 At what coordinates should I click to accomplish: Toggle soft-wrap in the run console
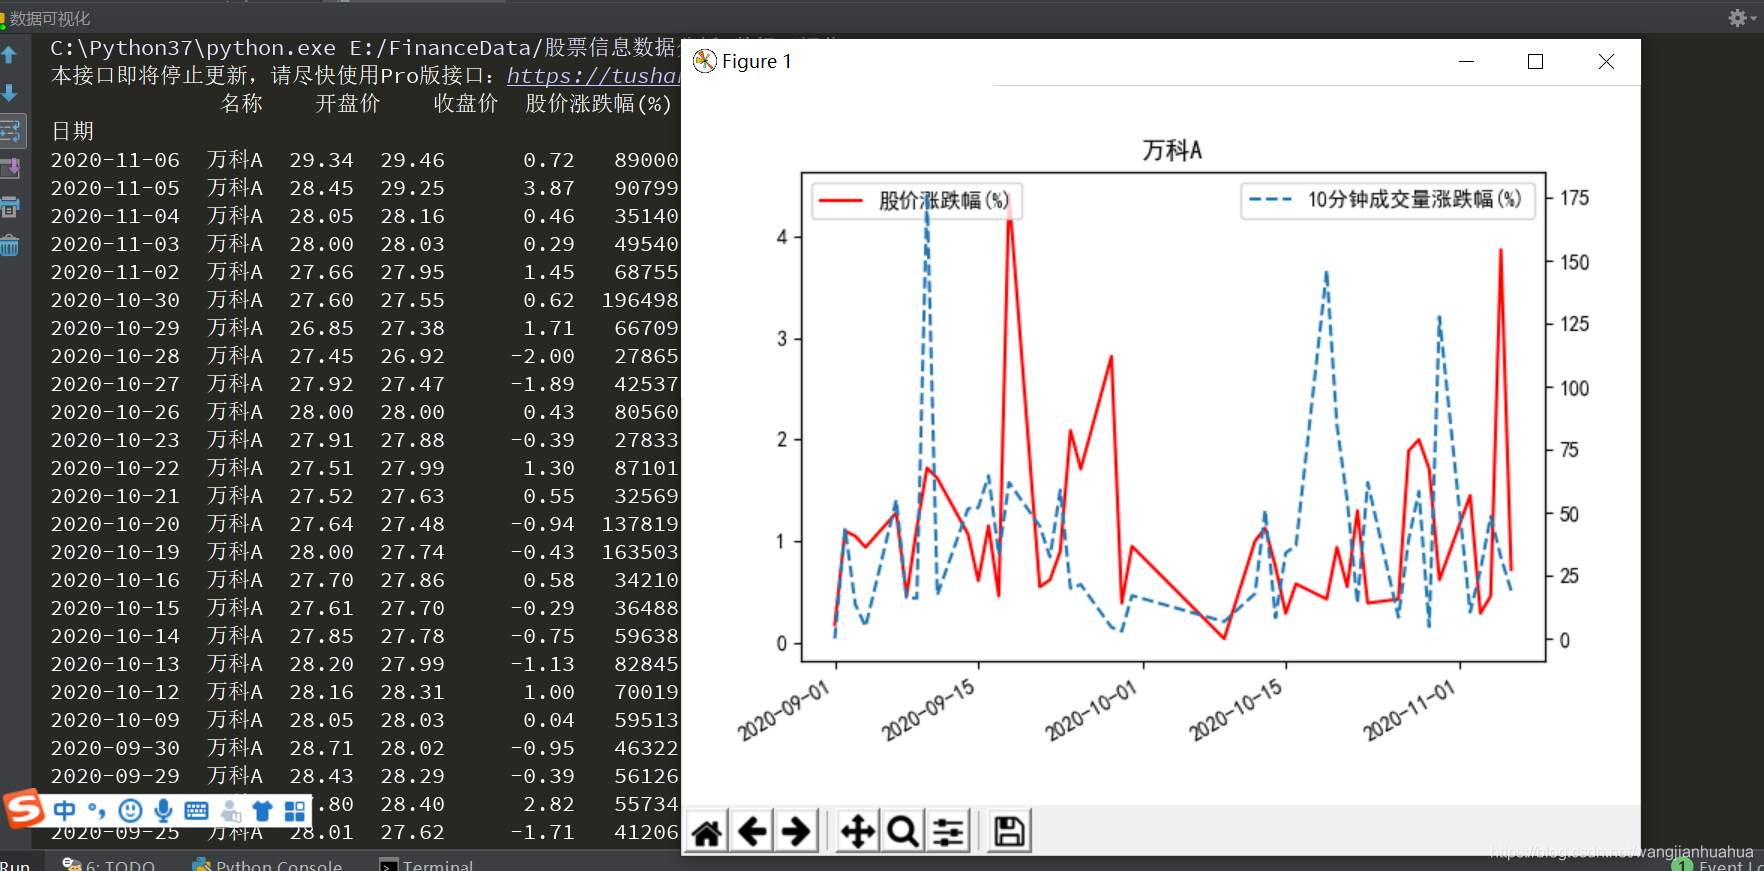[x=10, y=131]
